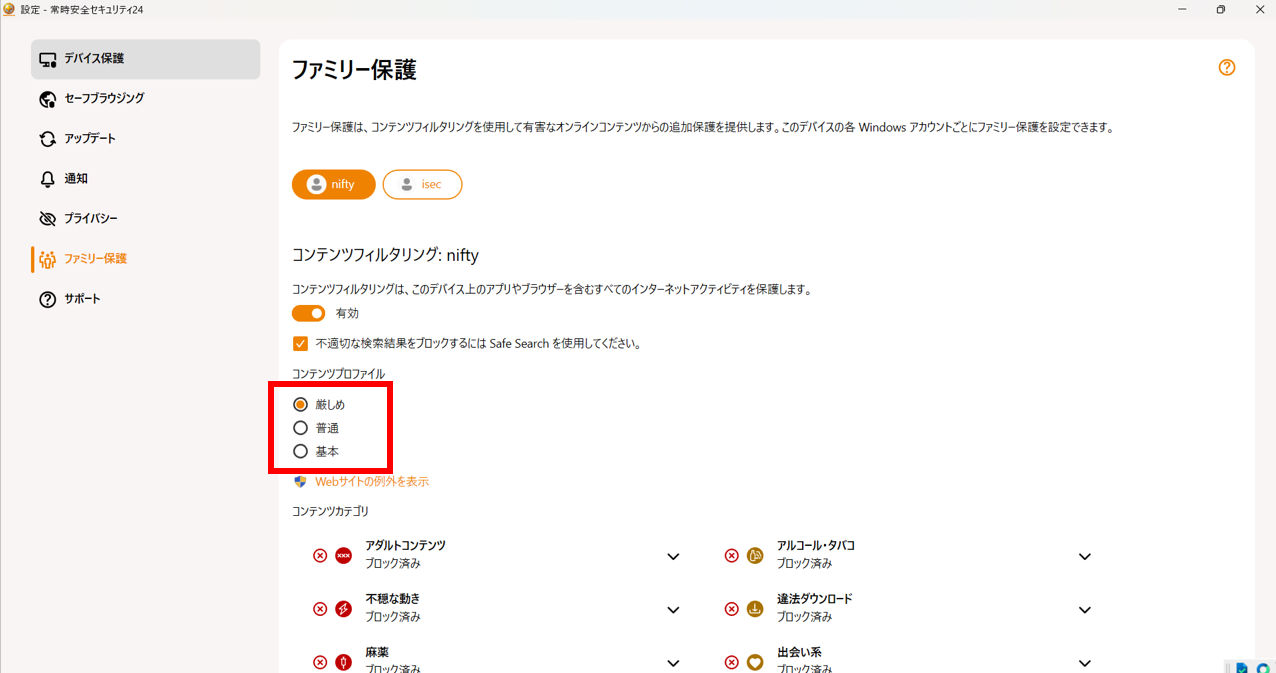1276x673 pixels.
Task: Switch to the nifty account tab
Action: pyautogui.click(x=333, y=184)
